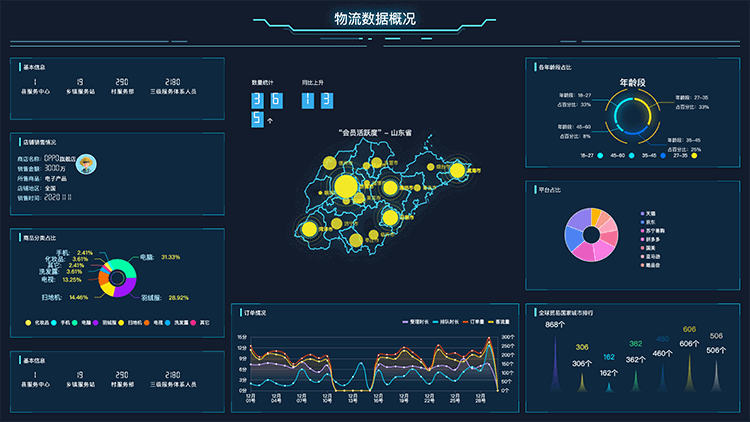
Task: Click the 300个 axis value in 订单情况
Action: tap(507, 337)
